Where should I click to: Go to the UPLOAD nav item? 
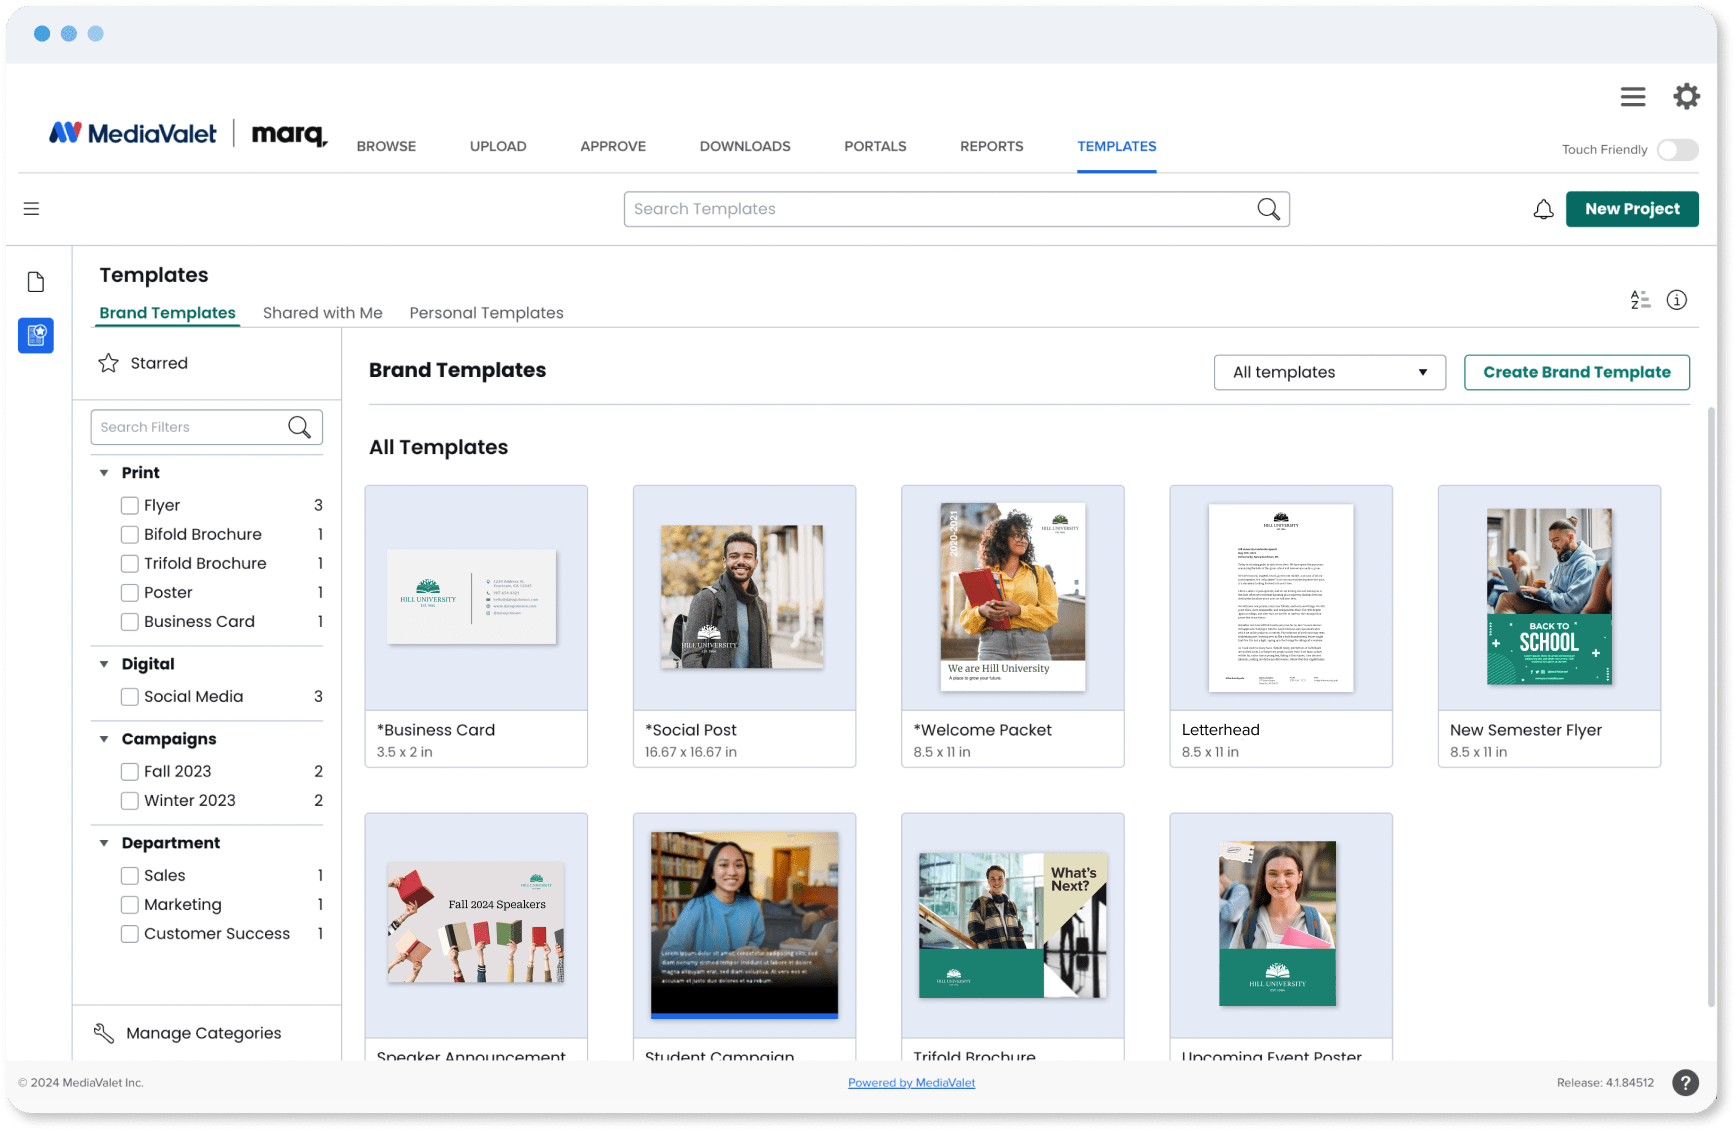click(x=498, y=146)
